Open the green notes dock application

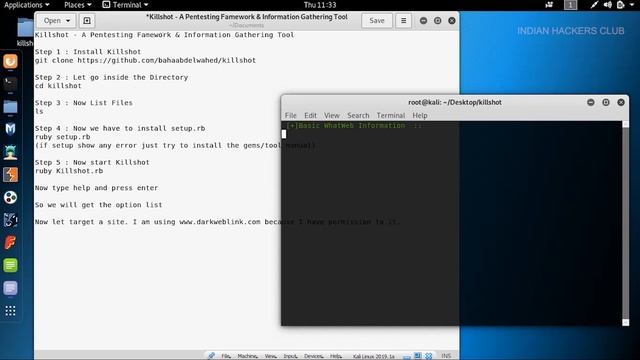click(10, 265)
